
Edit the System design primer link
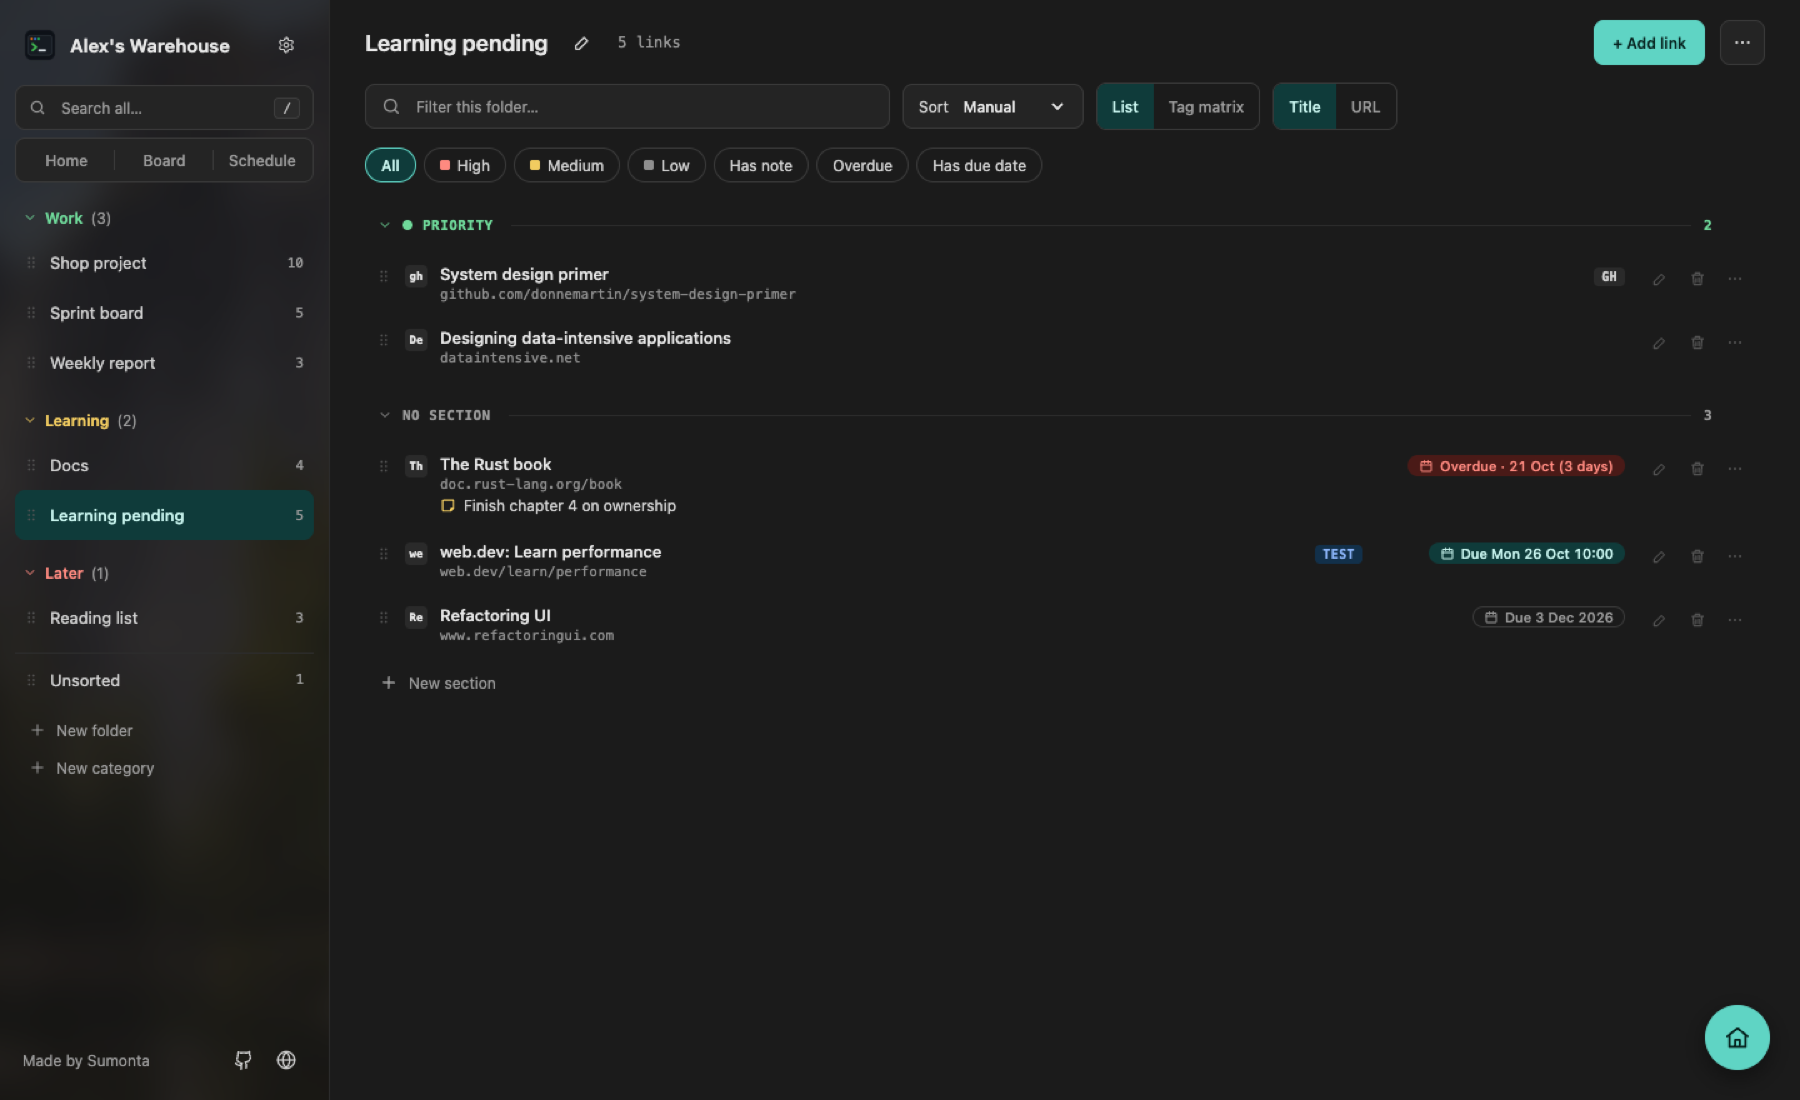pos(1659,279)
